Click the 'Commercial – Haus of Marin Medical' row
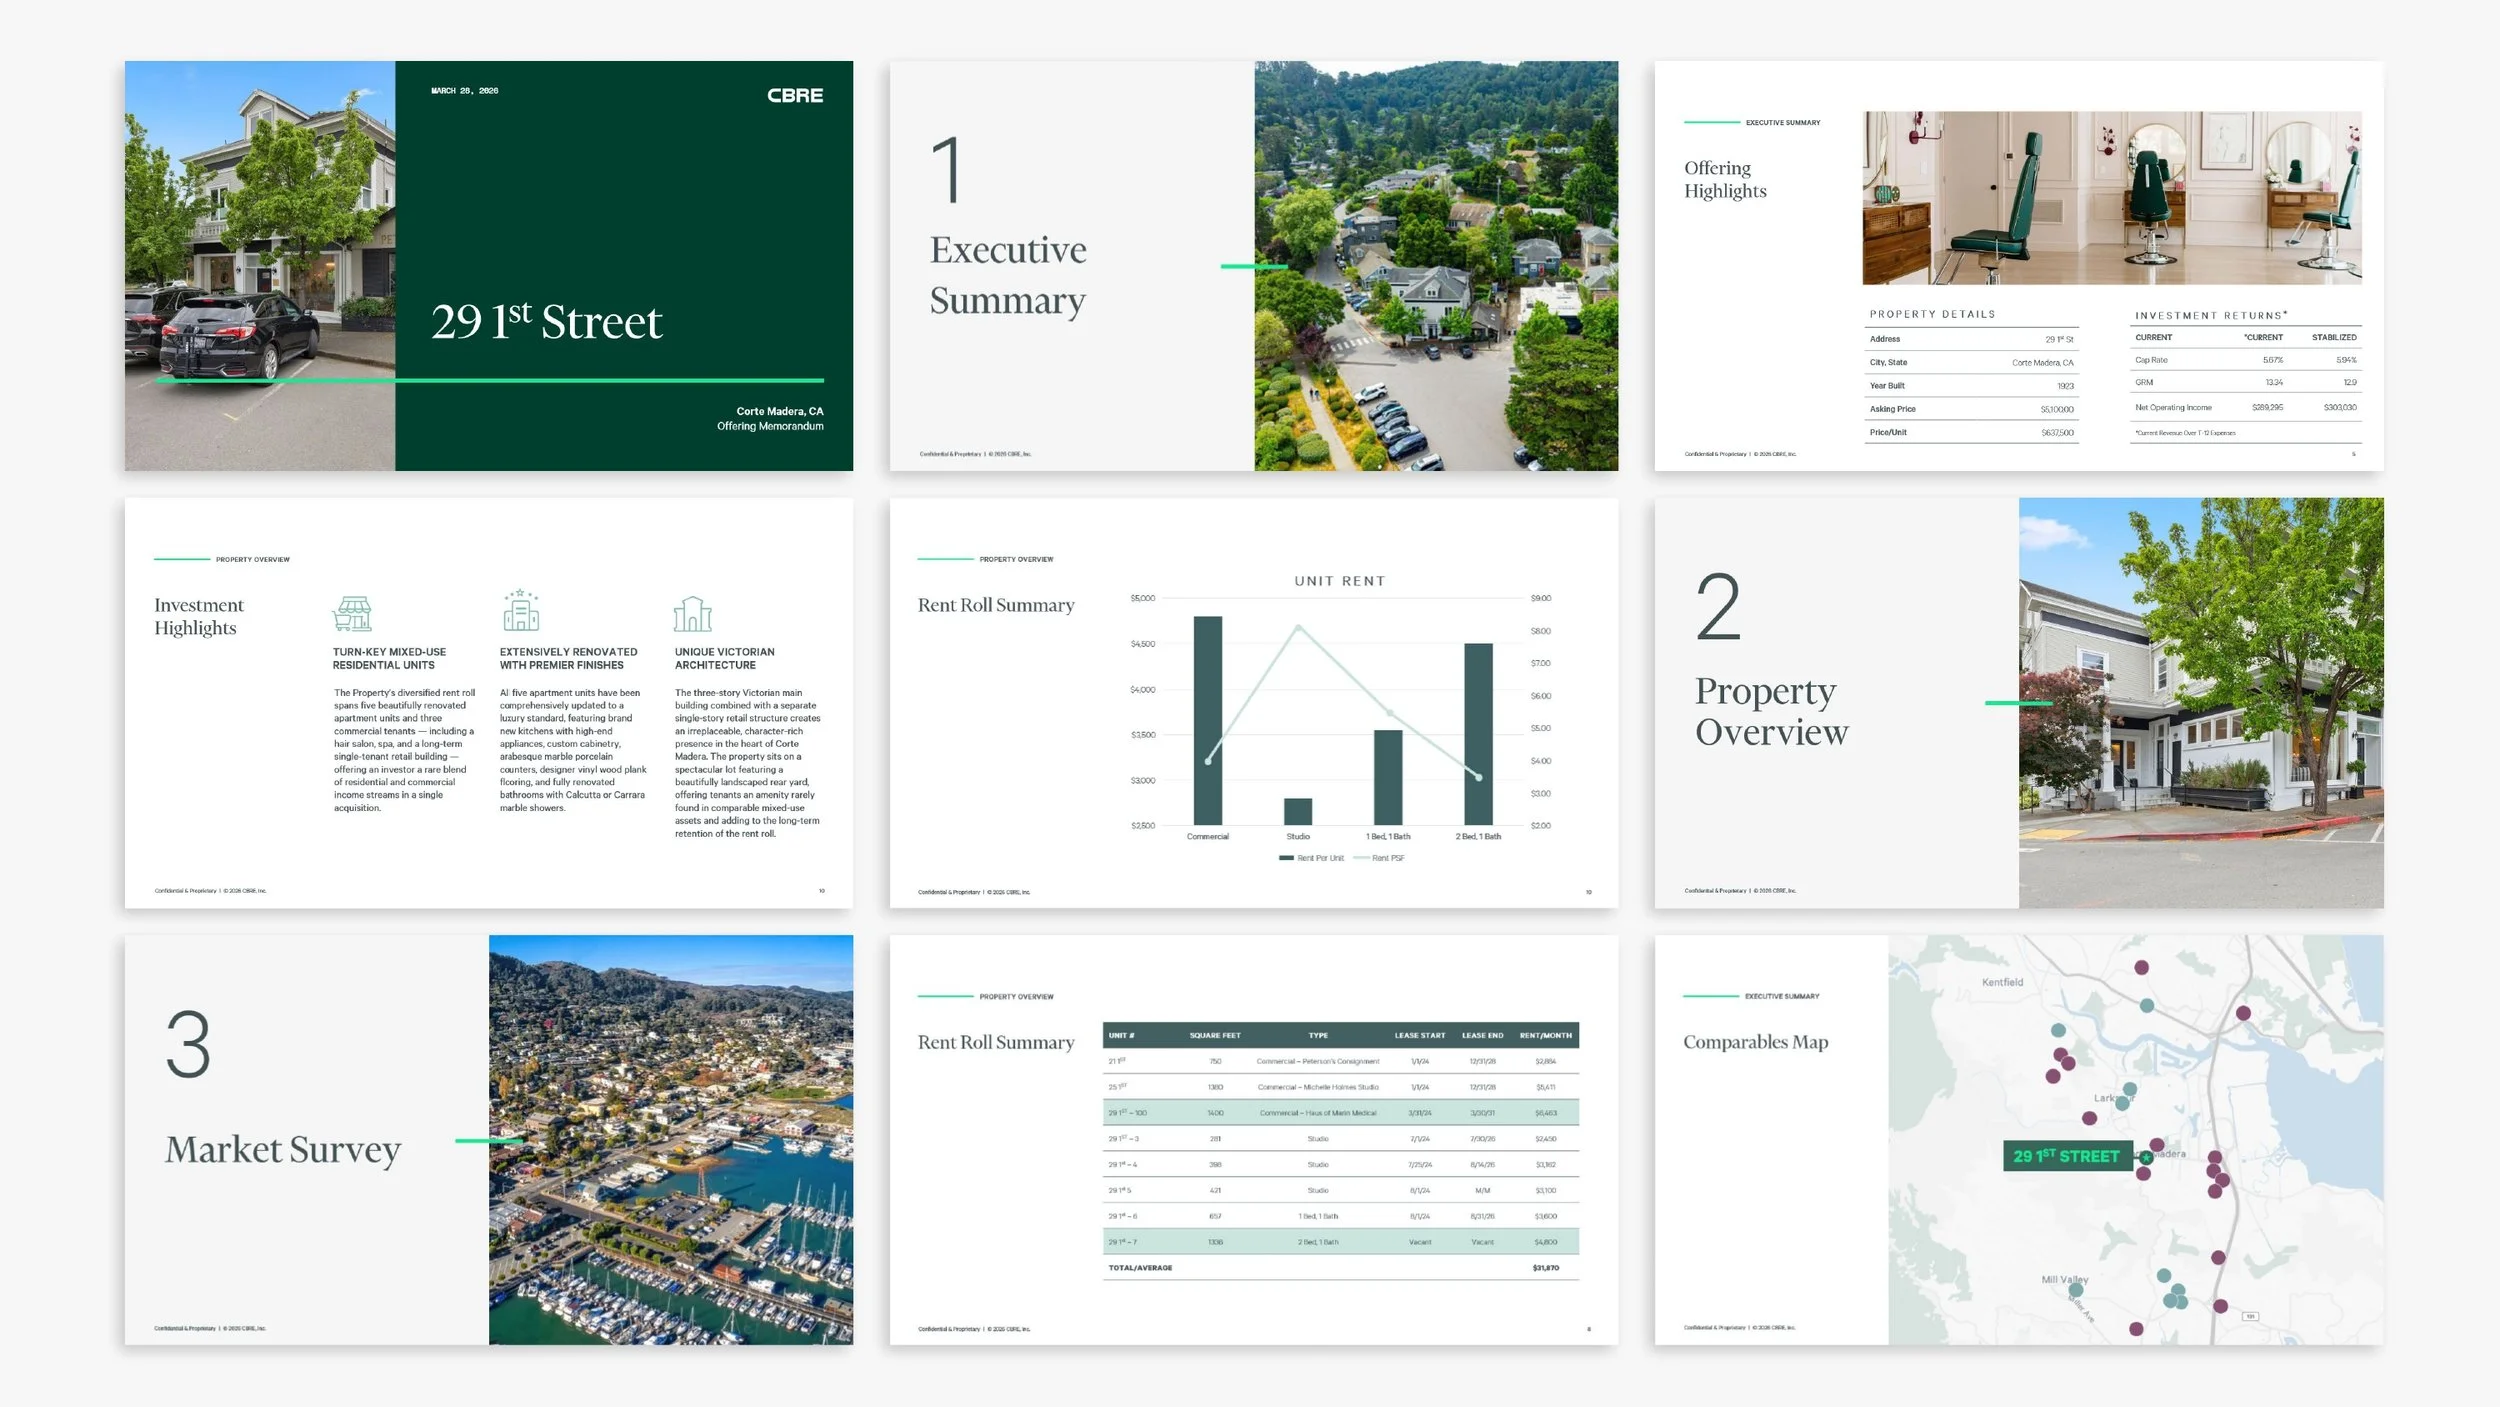This screenshot has height=1407, width=2500. coord(1341,1113)
